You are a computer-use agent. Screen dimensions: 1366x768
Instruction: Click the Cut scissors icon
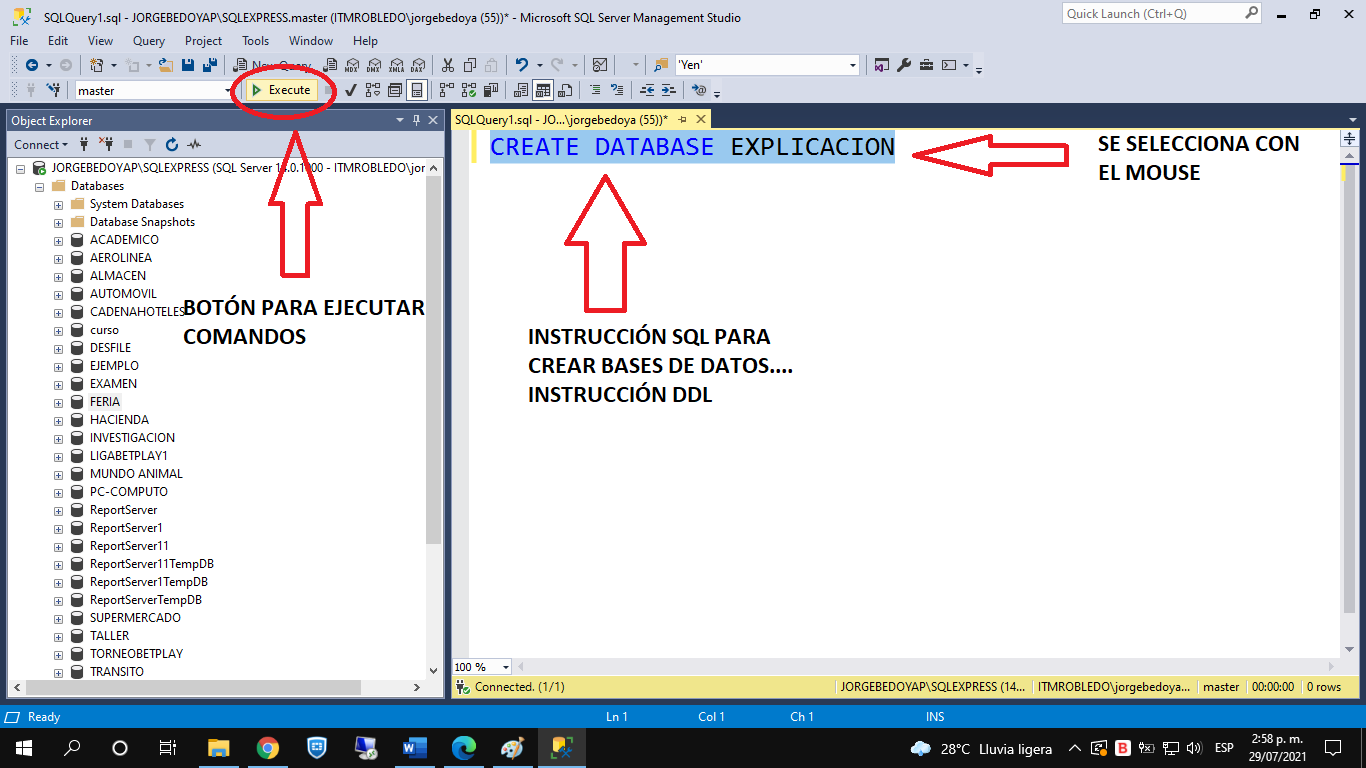pos(447,65)
